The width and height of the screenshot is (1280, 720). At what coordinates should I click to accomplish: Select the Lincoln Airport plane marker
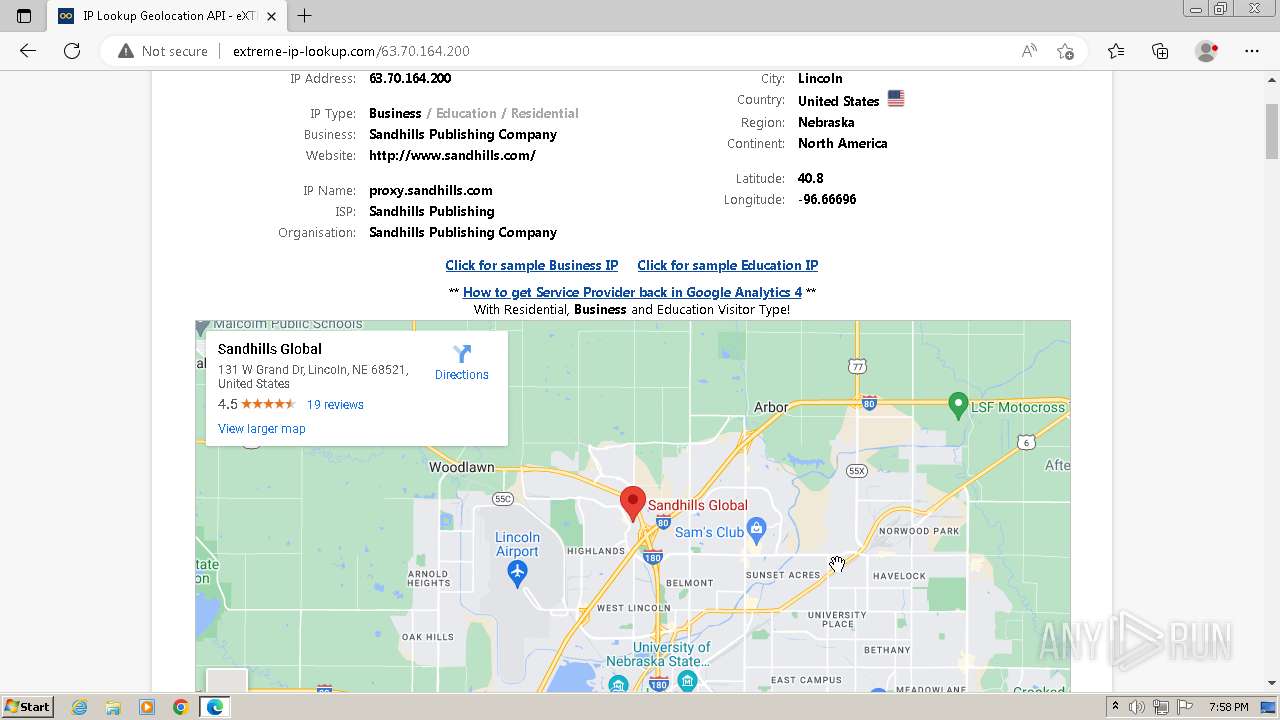[517, 573]
